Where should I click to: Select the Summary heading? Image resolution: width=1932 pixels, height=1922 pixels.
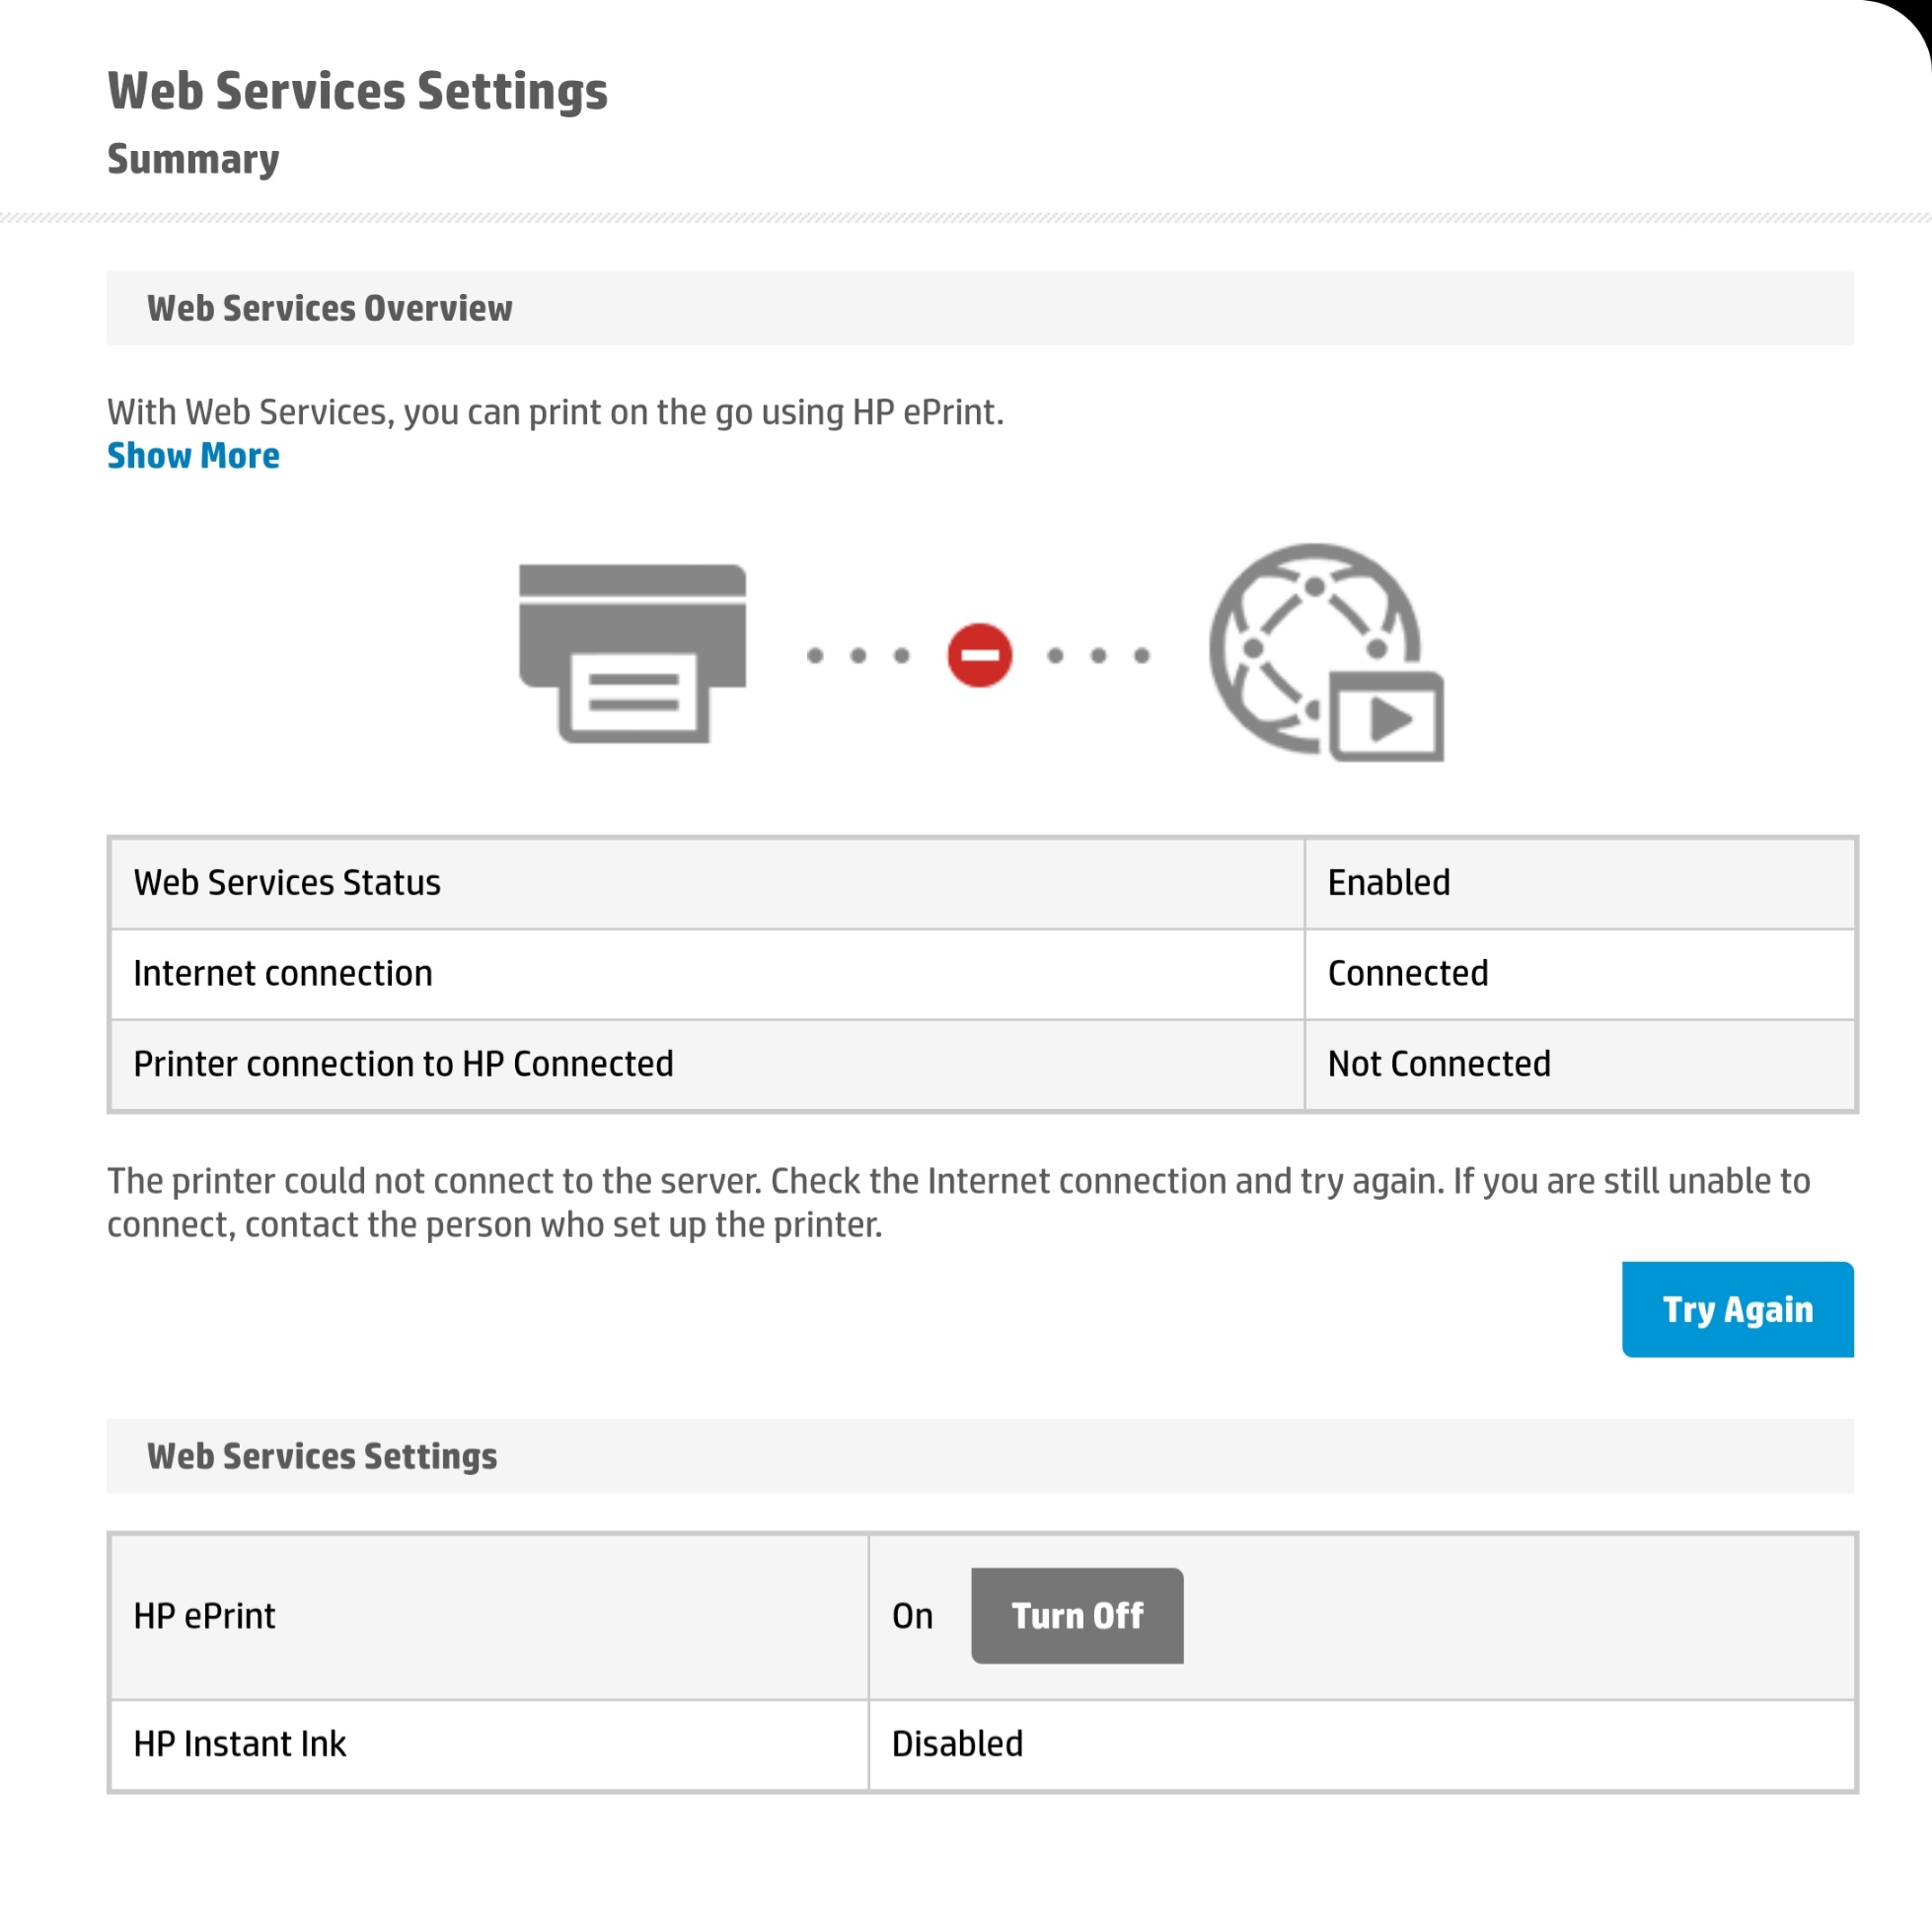[x=193, y=158]
